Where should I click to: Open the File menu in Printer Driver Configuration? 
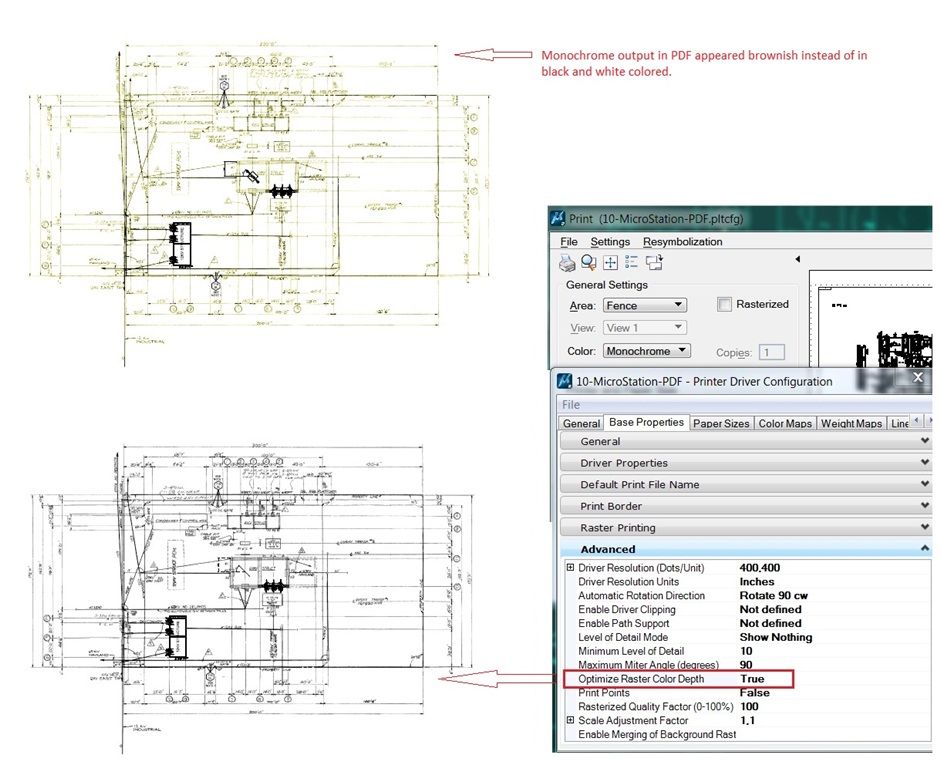(571, 404)
